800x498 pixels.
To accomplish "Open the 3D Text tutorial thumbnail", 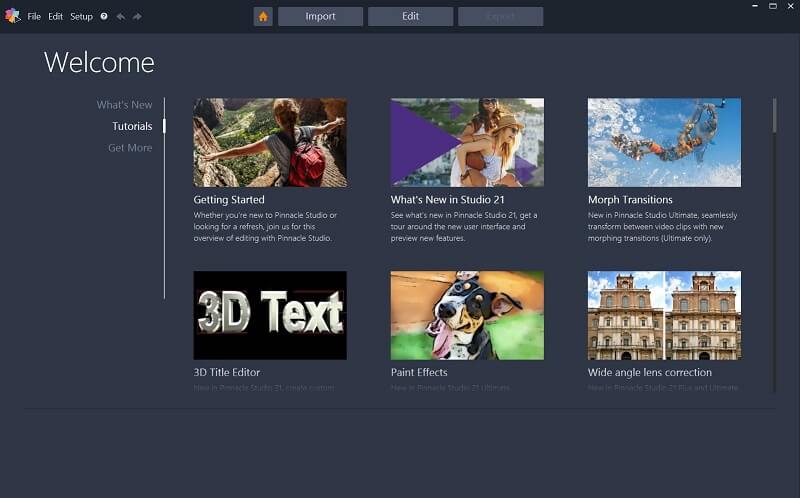I will (x=270, y=315).
